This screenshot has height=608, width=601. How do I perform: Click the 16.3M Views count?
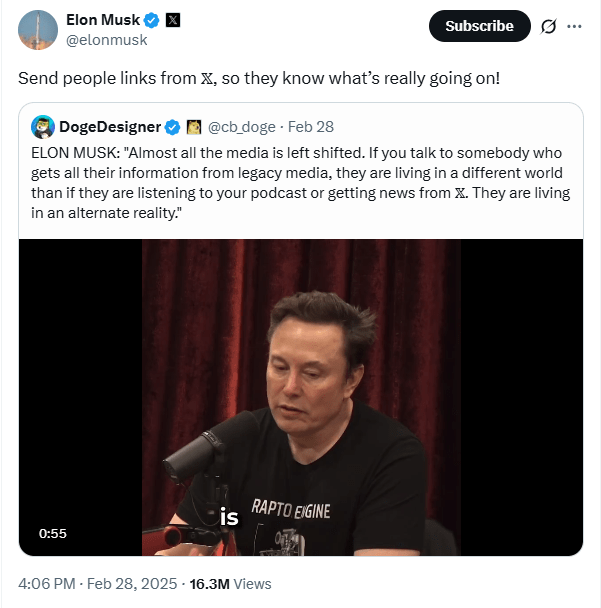click(230, 583)
